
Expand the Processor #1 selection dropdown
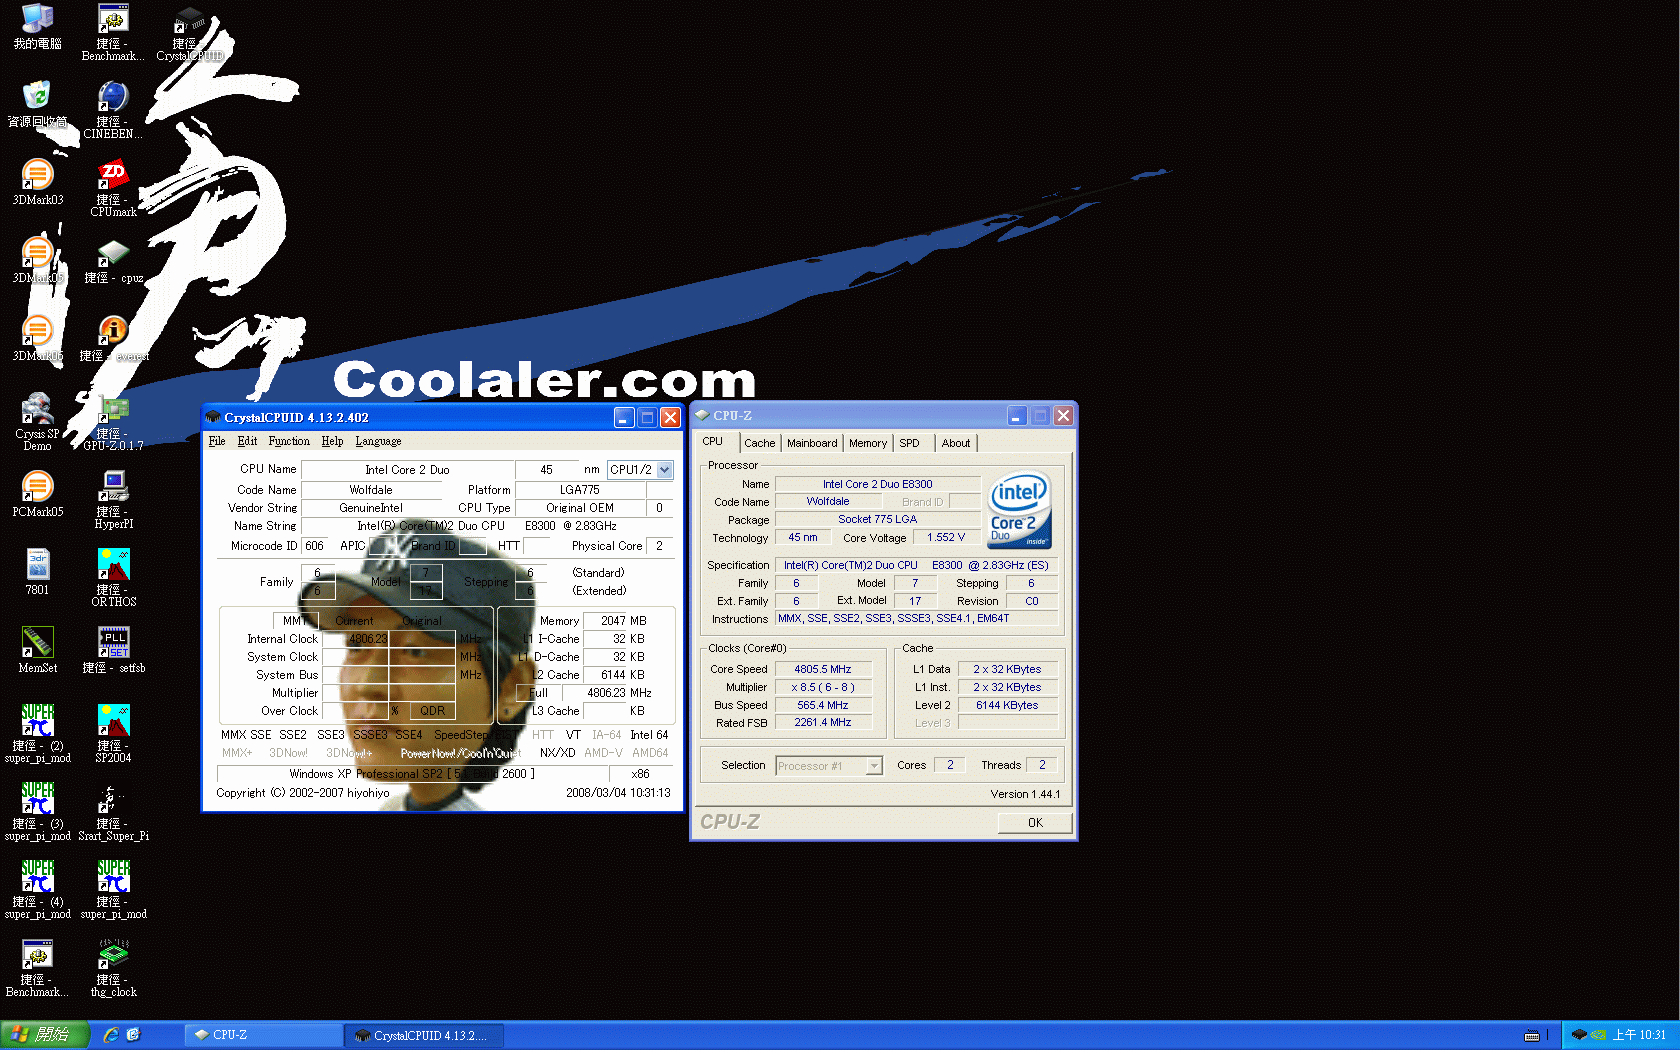tap(874, 766)
